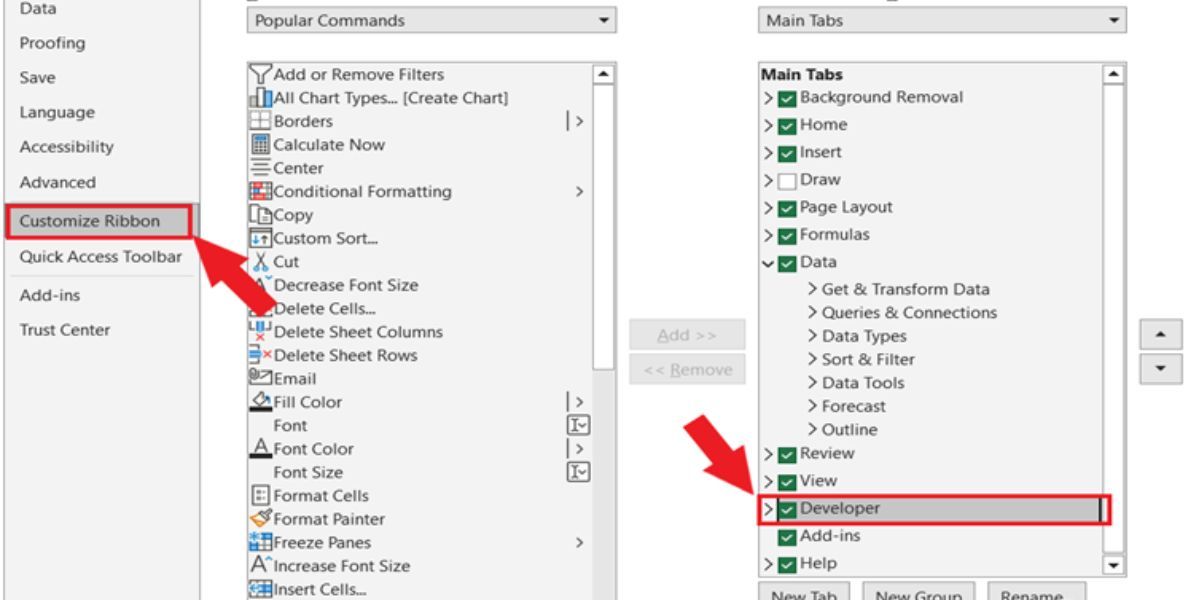This screenshot has width=1200, height=600.
Task: Enable the Draw tab checkbox
Action: (x=787, y=180)
